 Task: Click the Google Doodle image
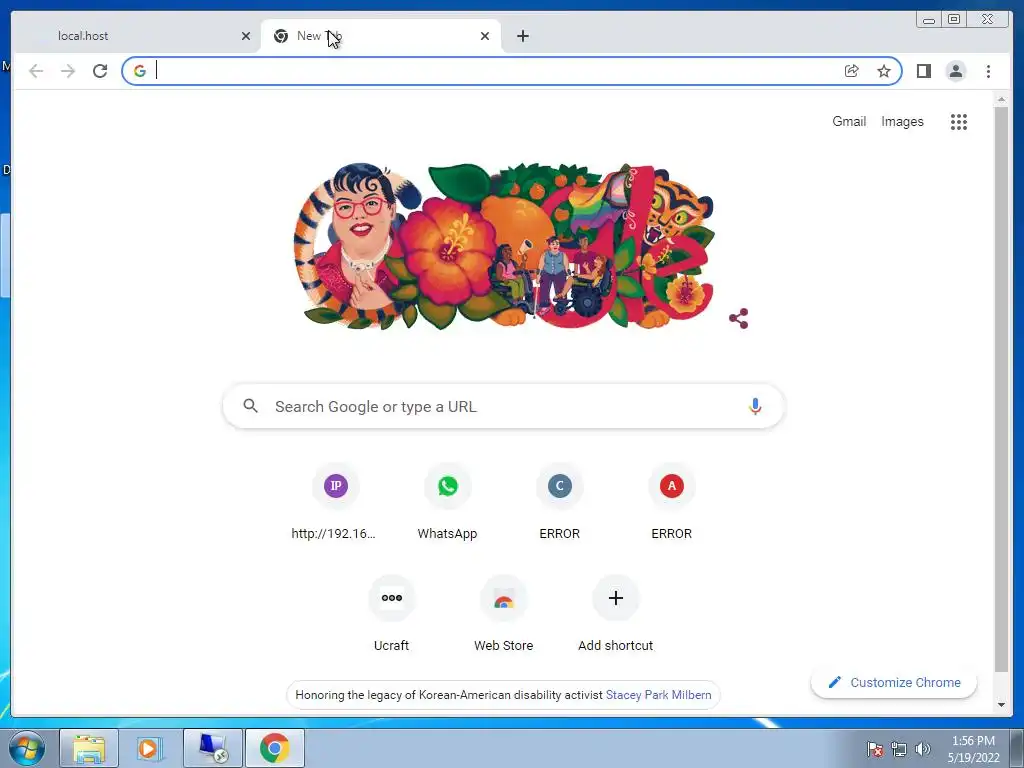point(504,246)
